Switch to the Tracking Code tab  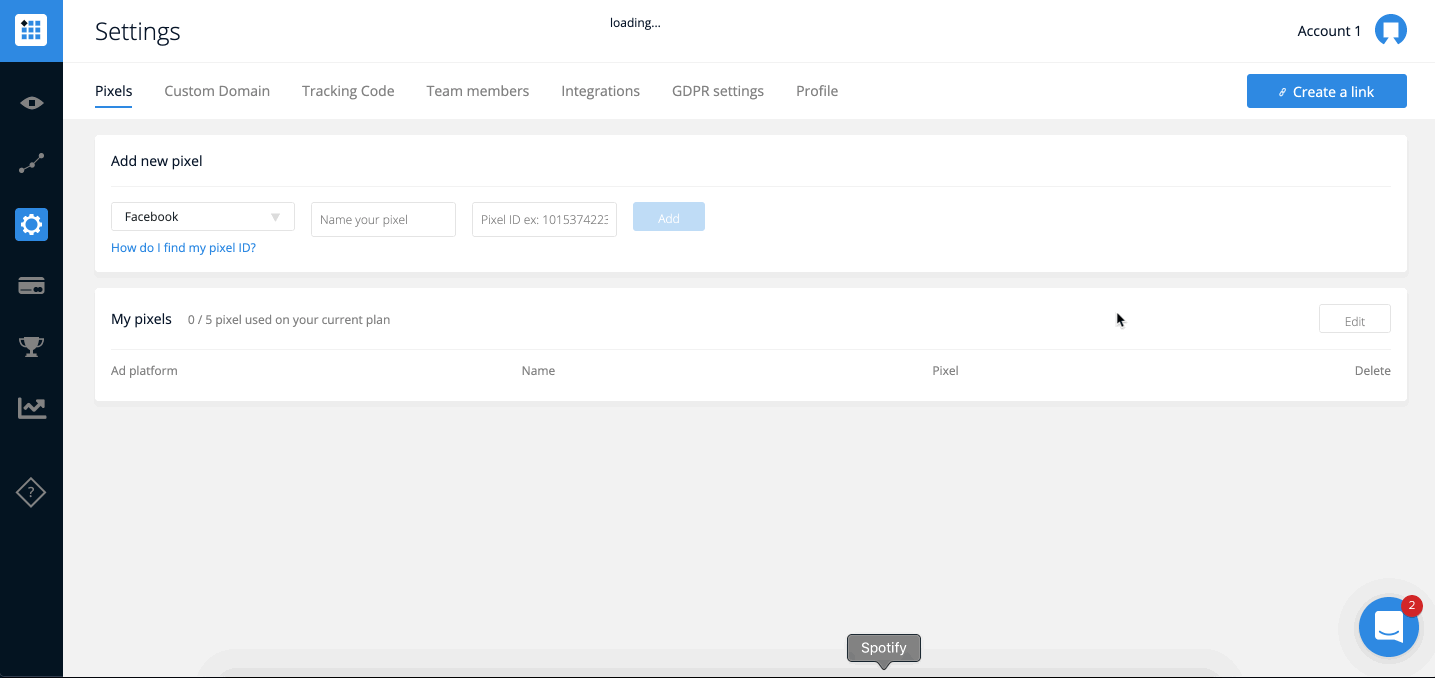(348, 91)
